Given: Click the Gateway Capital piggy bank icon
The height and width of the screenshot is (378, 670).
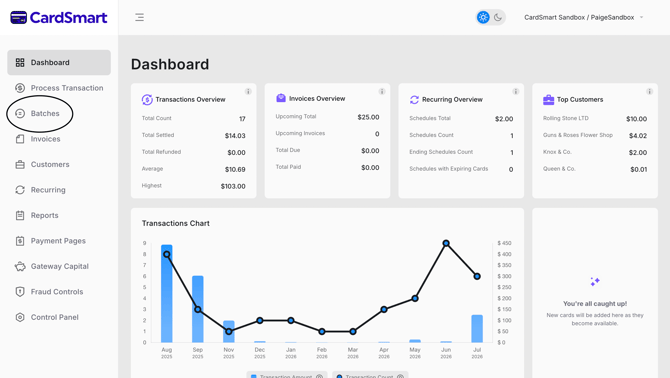Looking at the screenshot, I should (x=20, y=267).
